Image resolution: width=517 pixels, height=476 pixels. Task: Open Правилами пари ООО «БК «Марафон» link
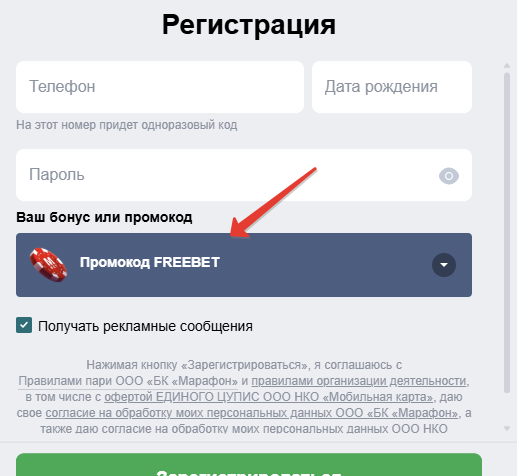tap(128, 381)
